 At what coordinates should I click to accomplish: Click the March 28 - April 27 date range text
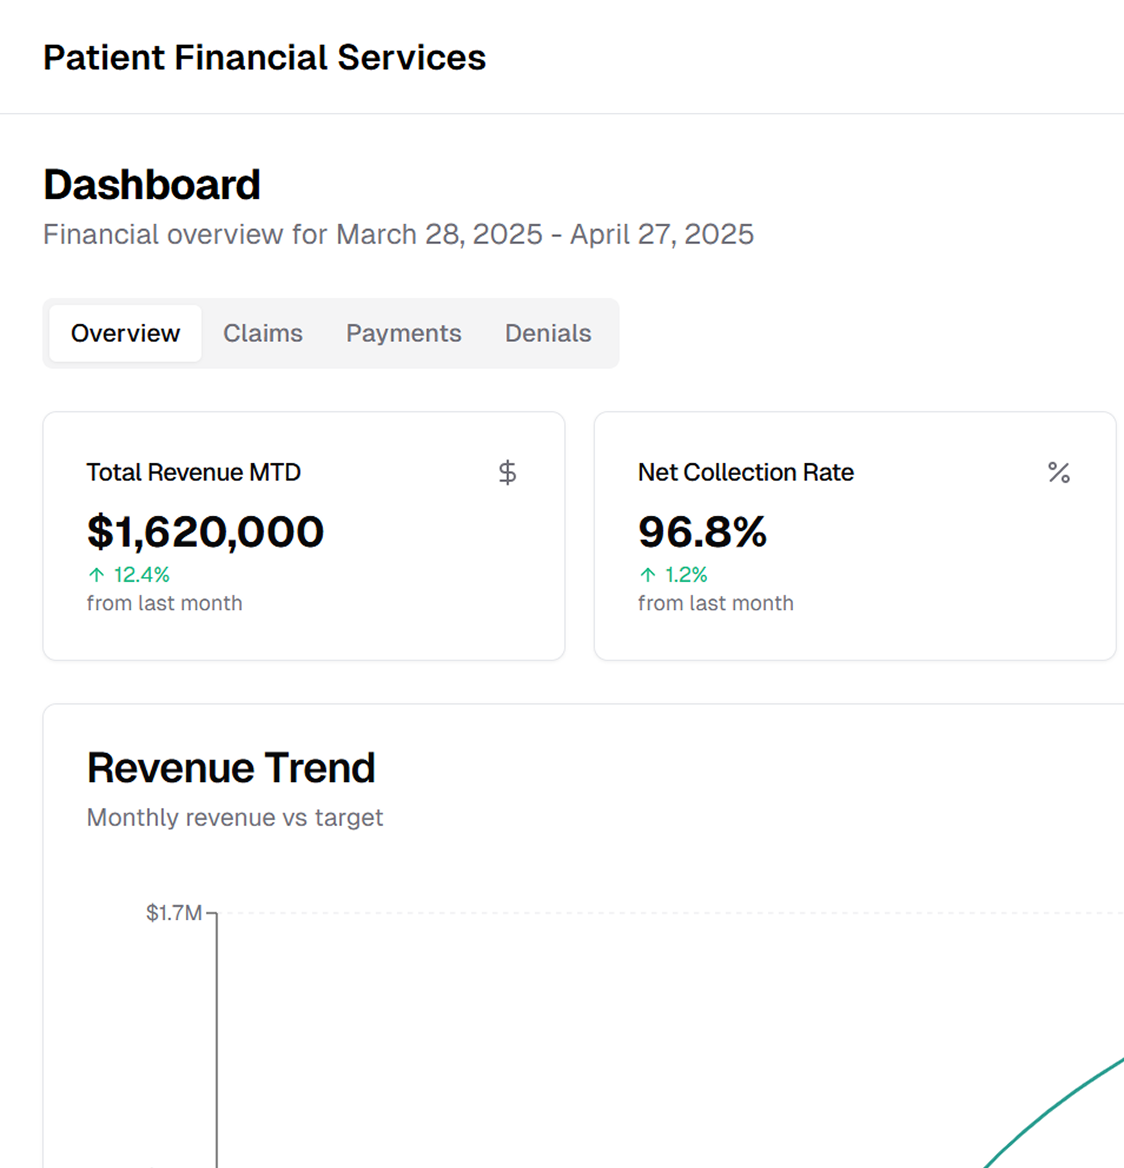pos(545,234)
